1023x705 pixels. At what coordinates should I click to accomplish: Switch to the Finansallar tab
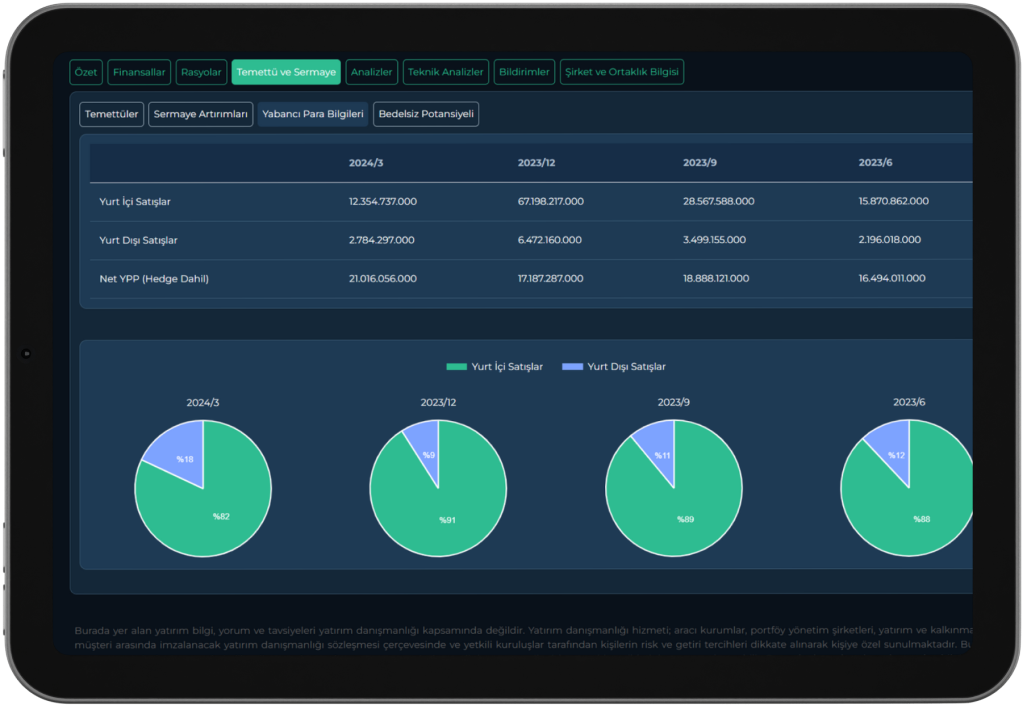point(139,72)
